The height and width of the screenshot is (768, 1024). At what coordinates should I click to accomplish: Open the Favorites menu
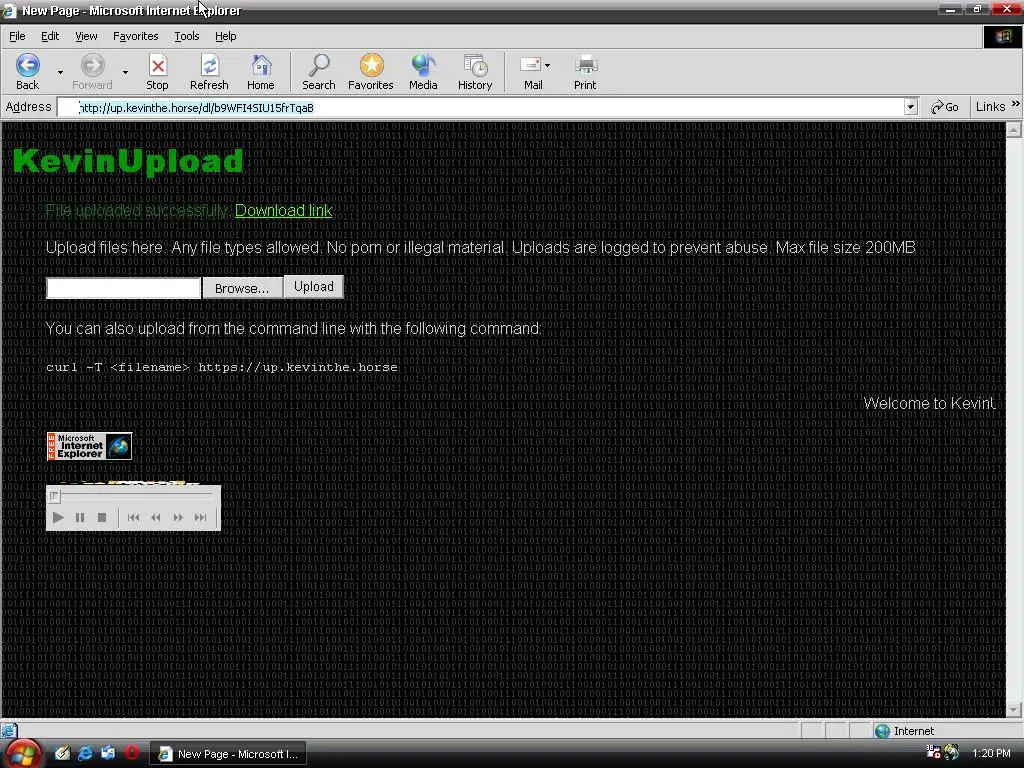pos(135,36)
